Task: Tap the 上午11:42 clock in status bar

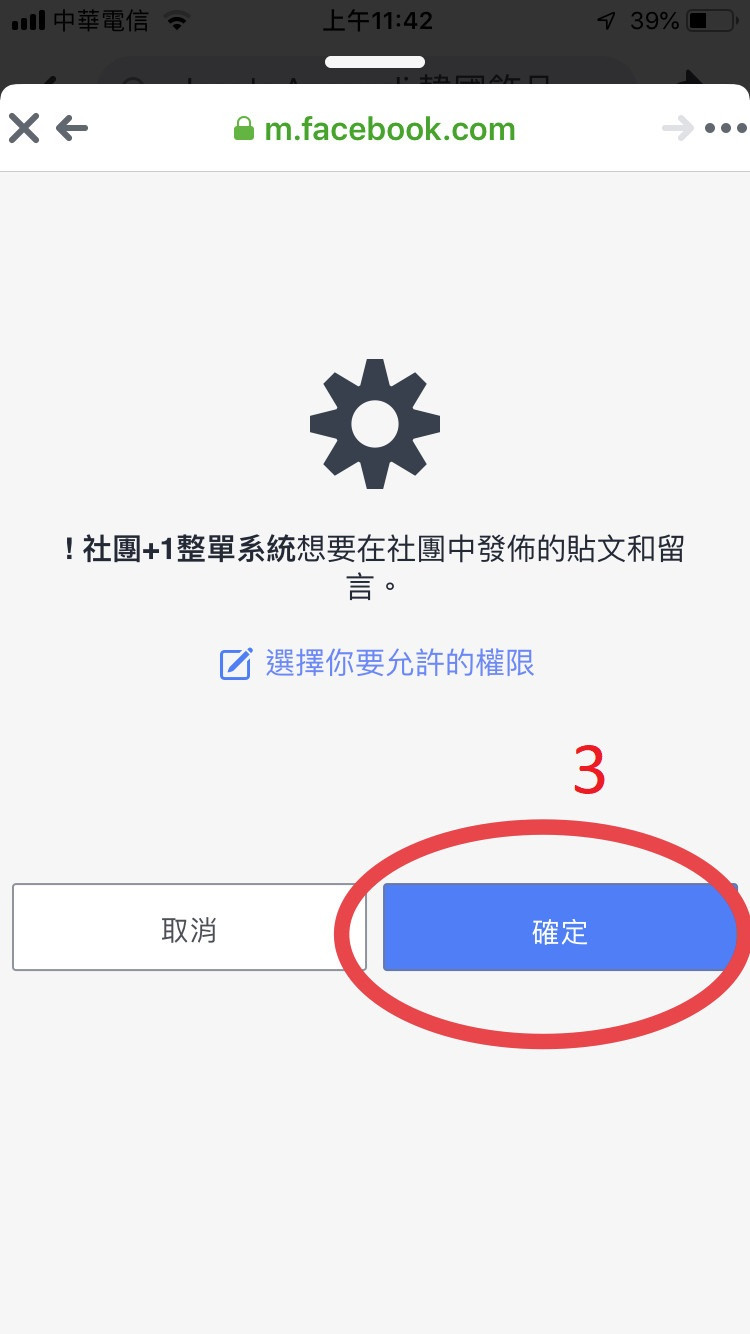Action: coord(378,20)
